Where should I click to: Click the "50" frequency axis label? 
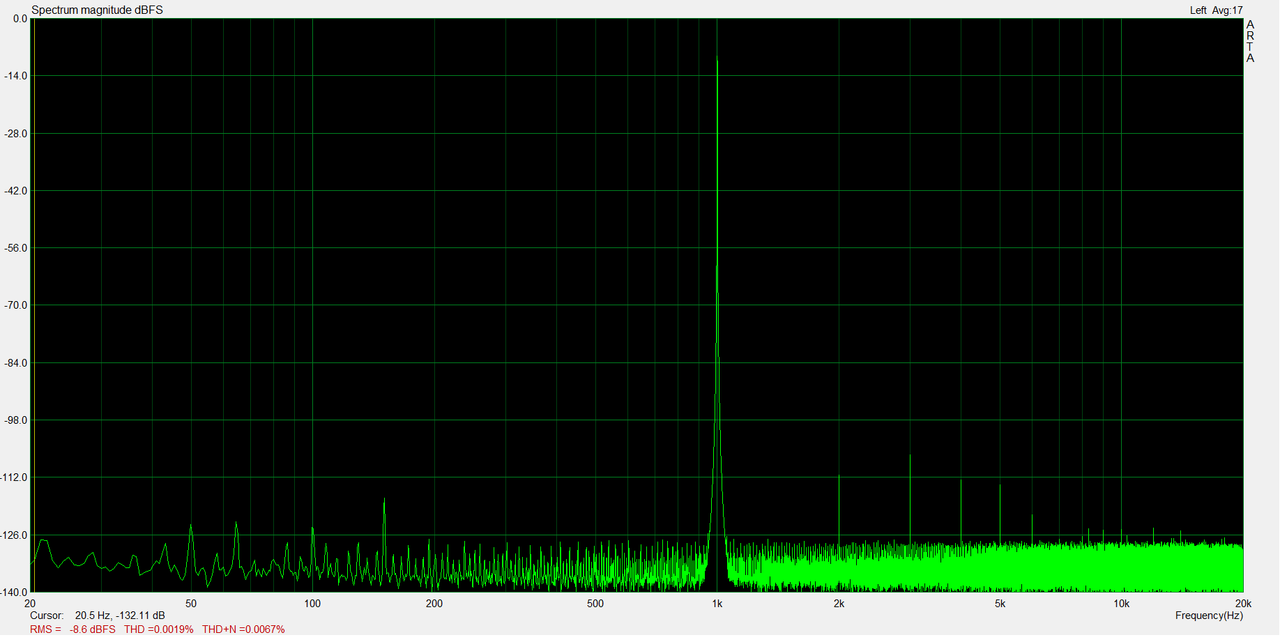coord(191,604)
